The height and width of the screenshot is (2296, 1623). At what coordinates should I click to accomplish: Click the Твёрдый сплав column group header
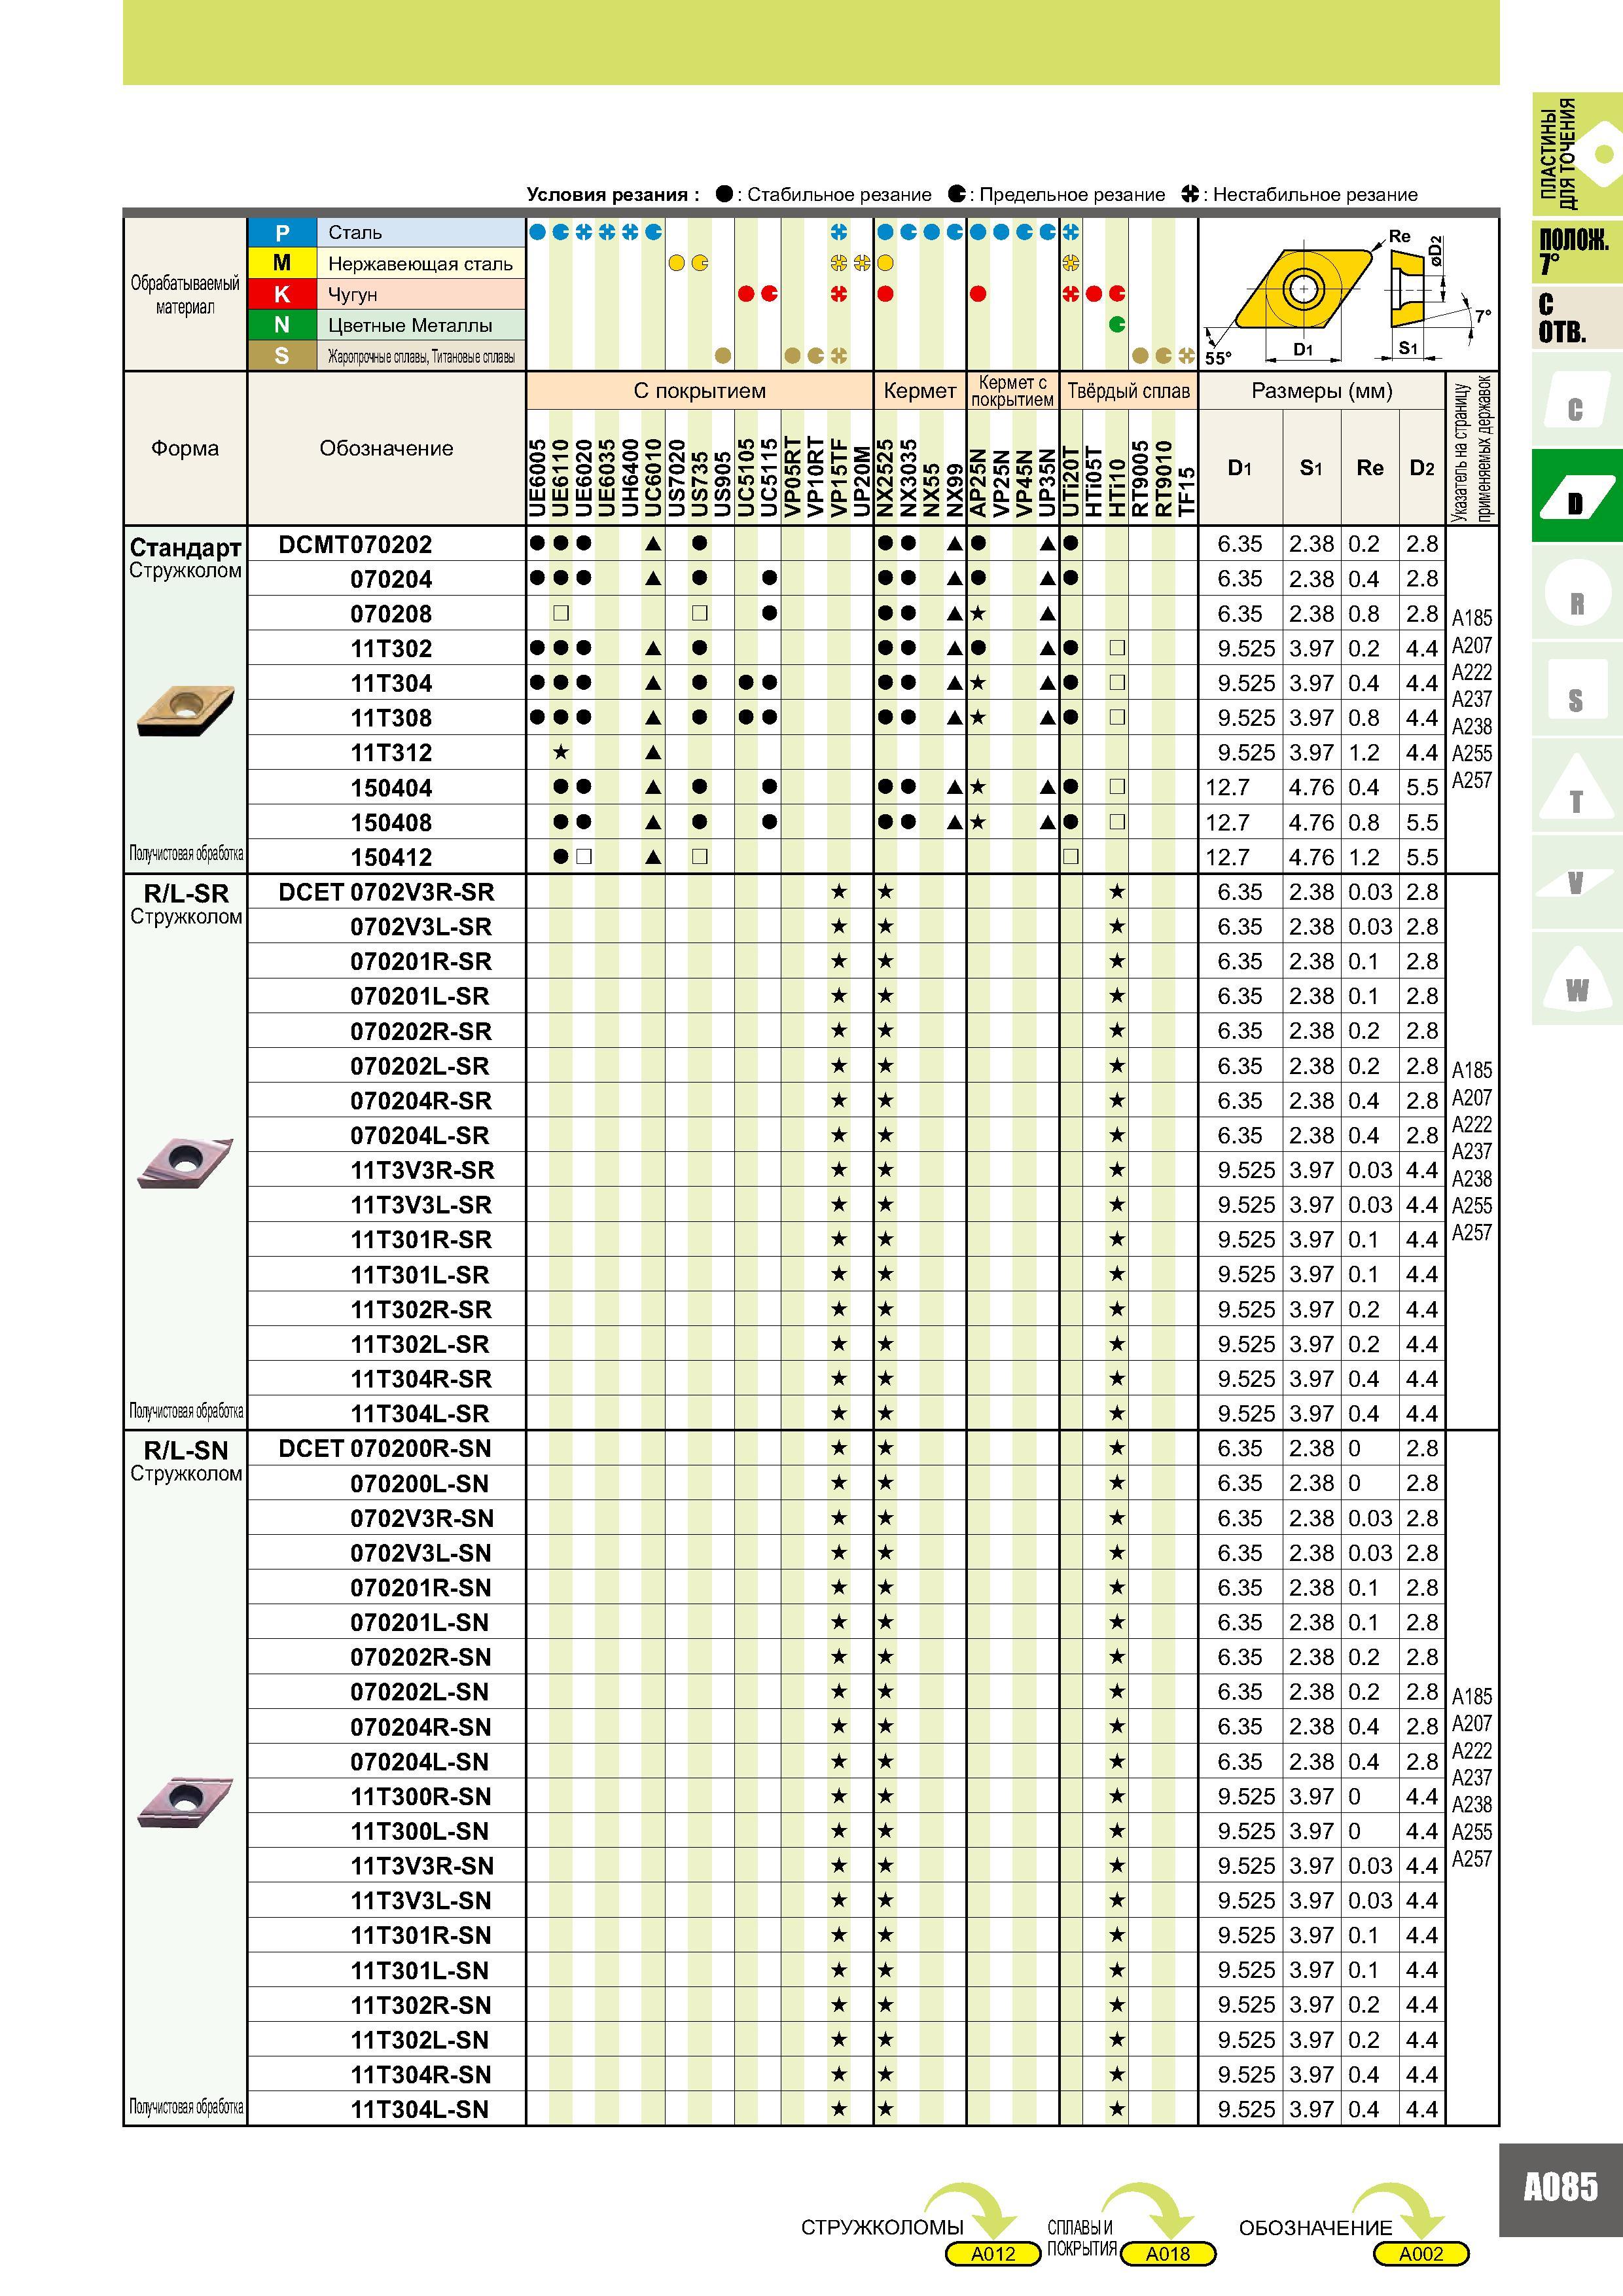(1129, 391)
